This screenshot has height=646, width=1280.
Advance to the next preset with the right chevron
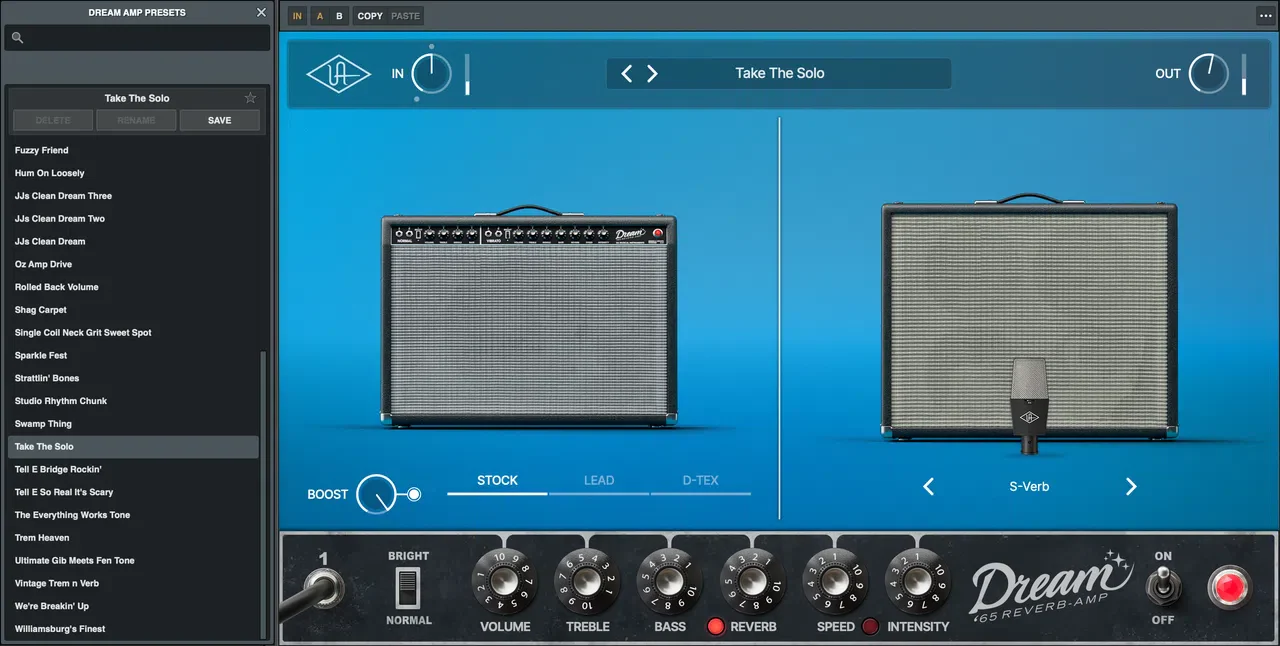tap(652, 73)
